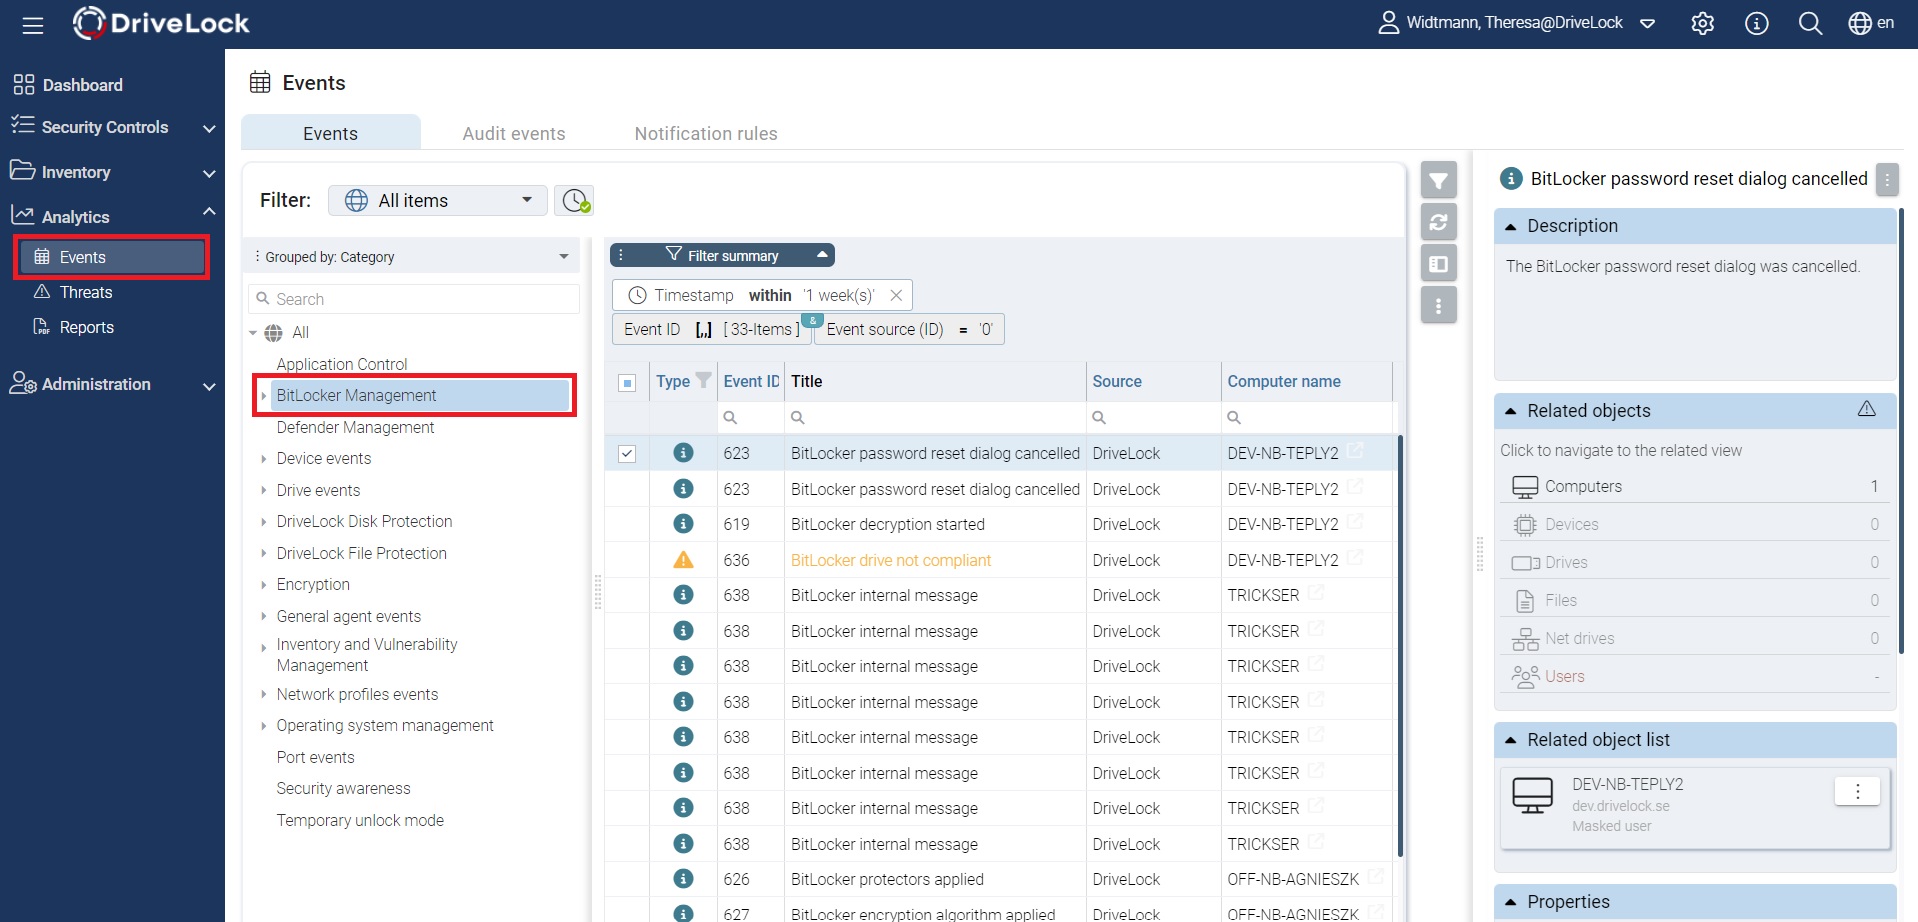The width and height of the screenshot is (1918, 922).
Task: Click the Event ID 33-Items filter chip
Action: pyautogui.click(x=711, y=329)
